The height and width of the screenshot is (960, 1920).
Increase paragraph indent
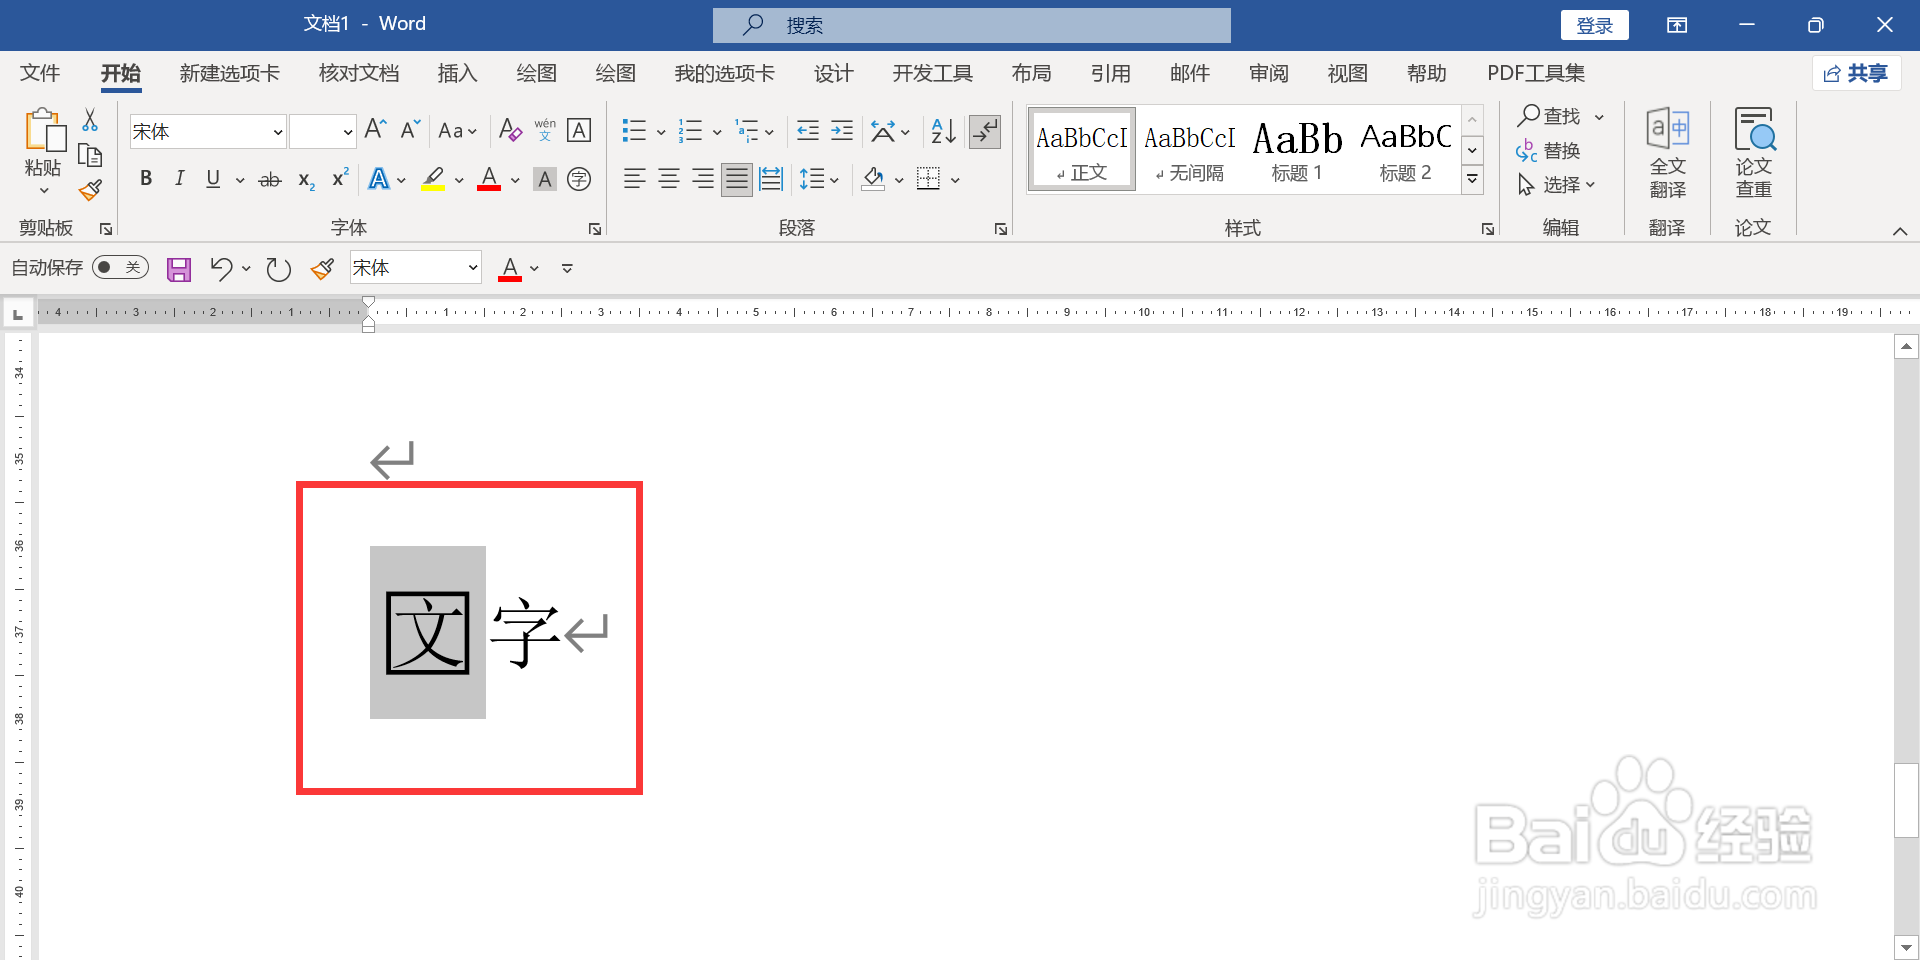click(842, 130)
